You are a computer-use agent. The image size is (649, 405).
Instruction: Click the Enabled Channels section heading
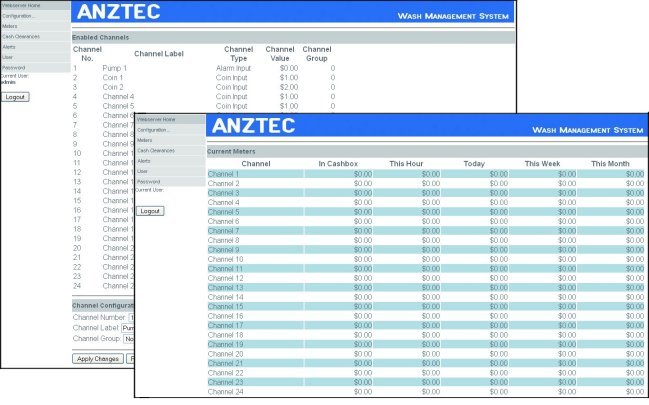(101, 37)
